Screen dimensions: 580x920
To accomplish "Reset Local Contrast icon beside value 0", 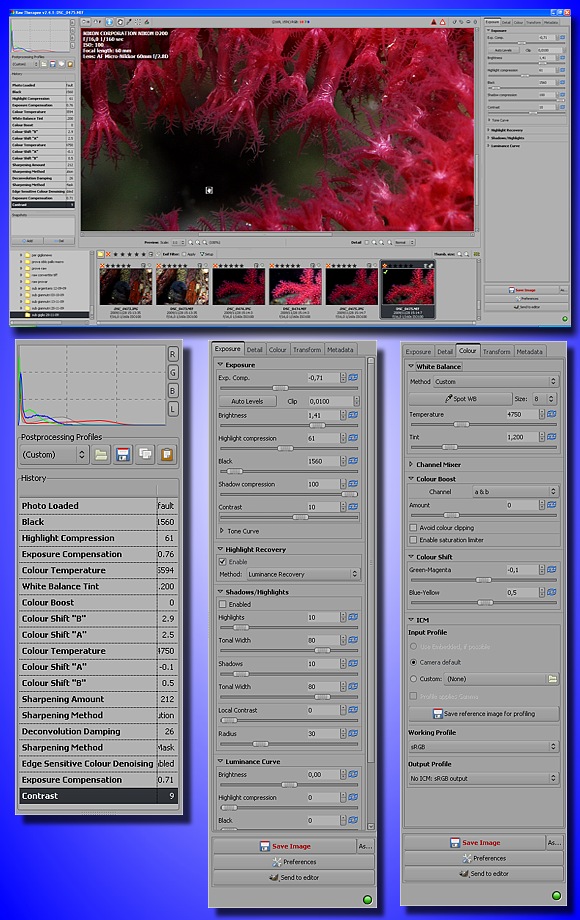I will tap(353, 710).
